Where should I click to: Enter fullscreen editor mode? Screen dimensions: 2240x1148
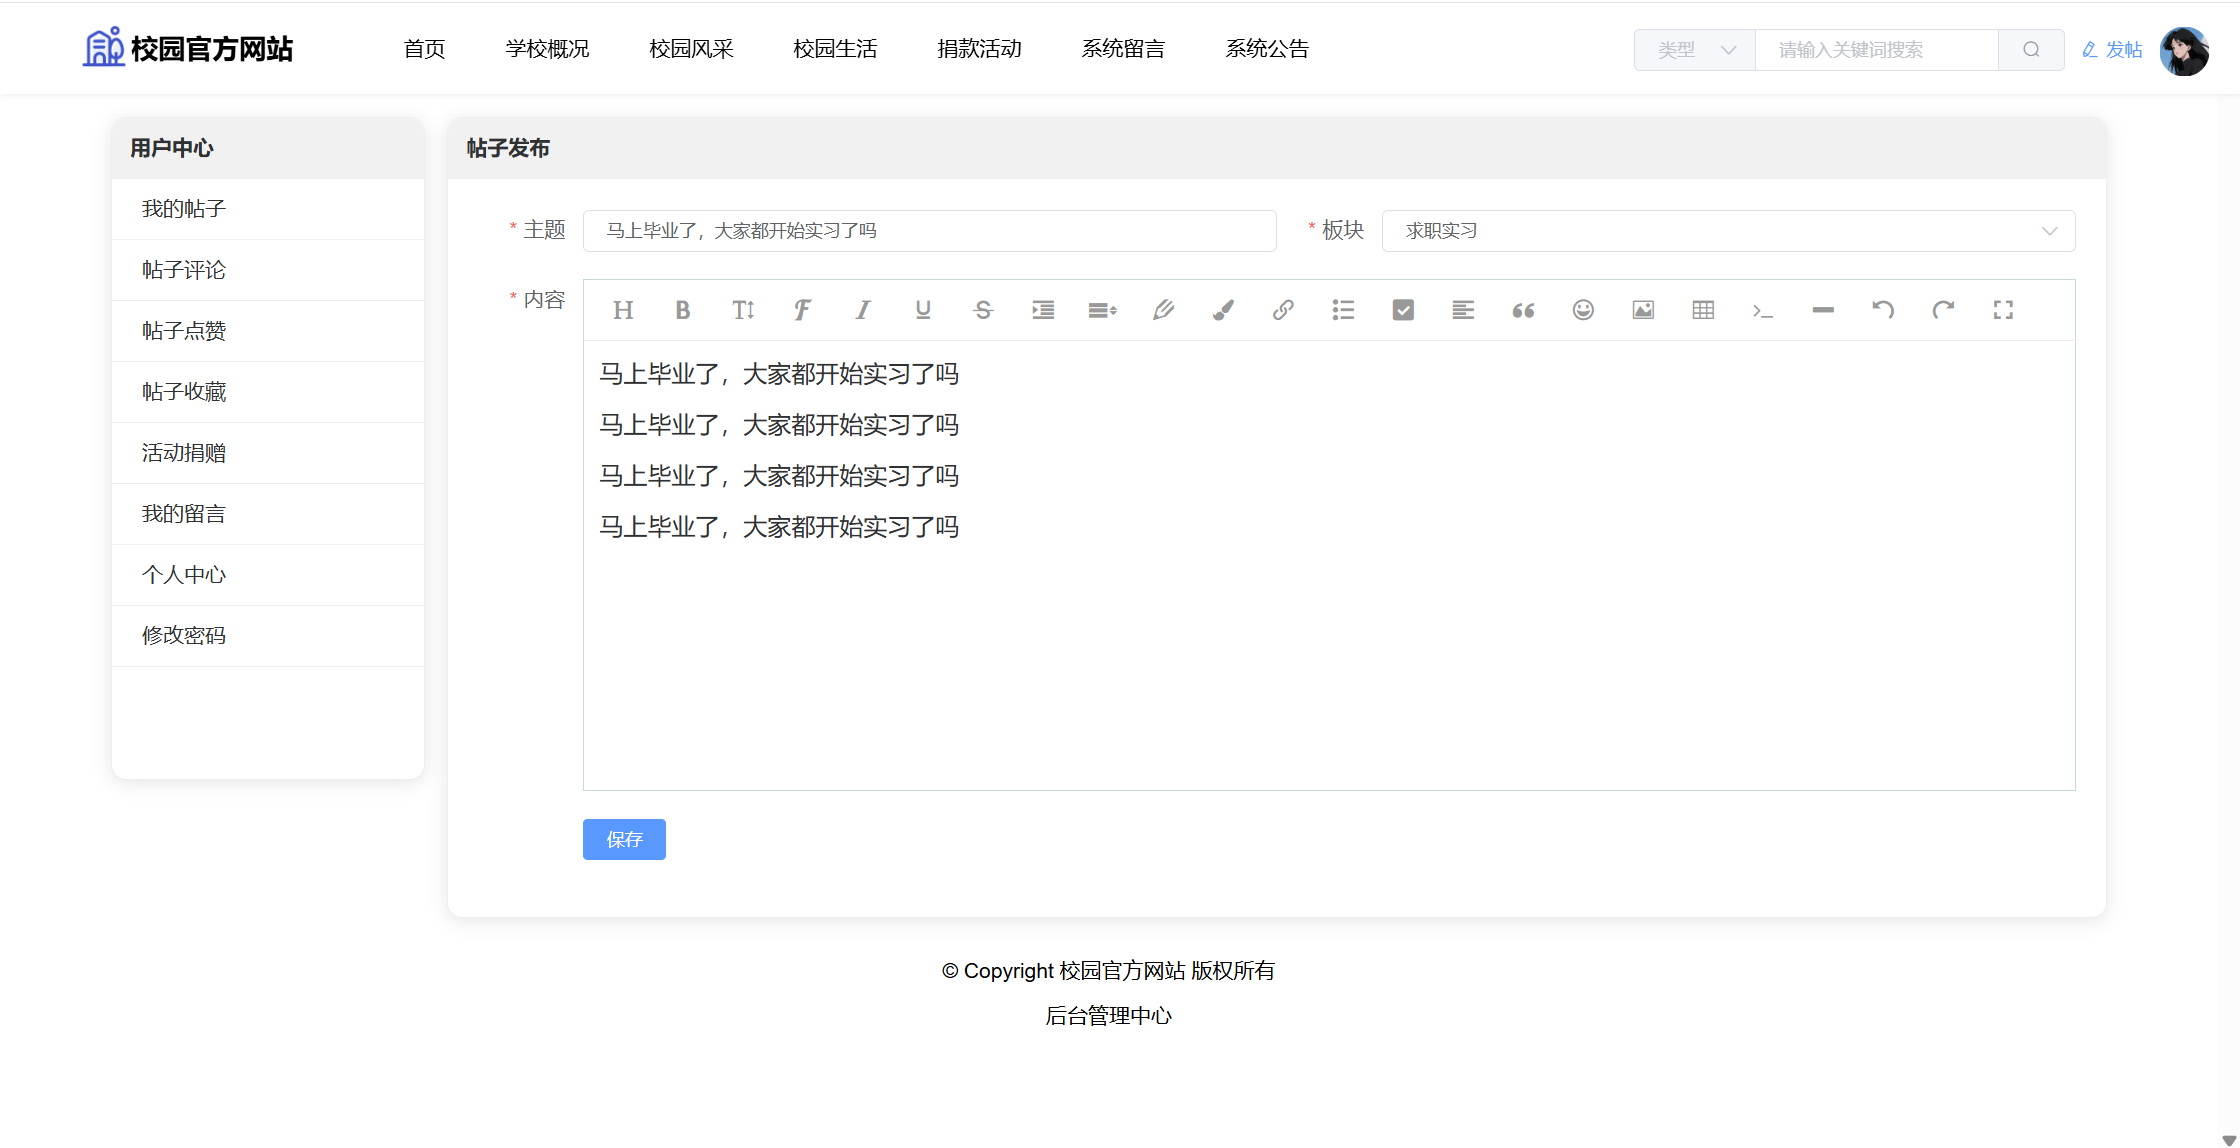click(x=2003, y=310)
